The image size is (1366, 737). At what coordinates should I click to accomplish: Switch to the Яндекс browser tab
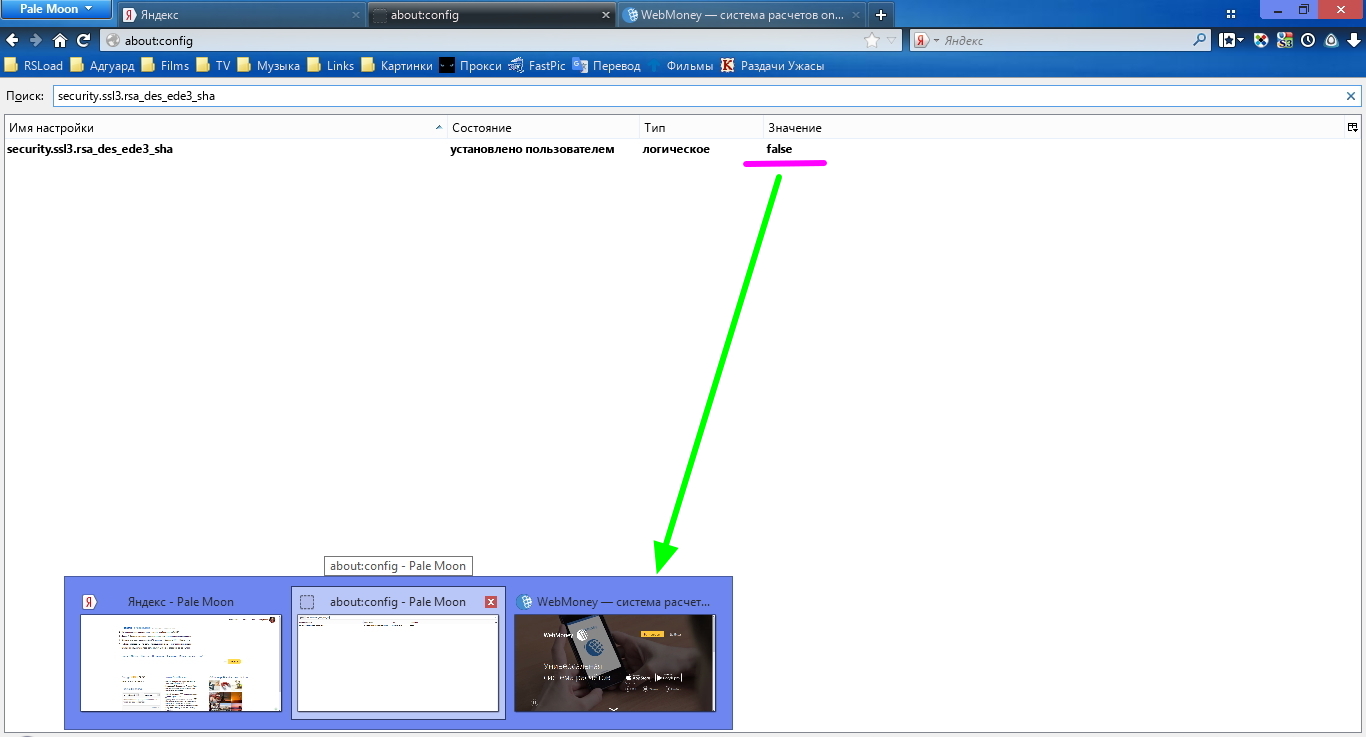pyautogui.click(x=240, y=15)
